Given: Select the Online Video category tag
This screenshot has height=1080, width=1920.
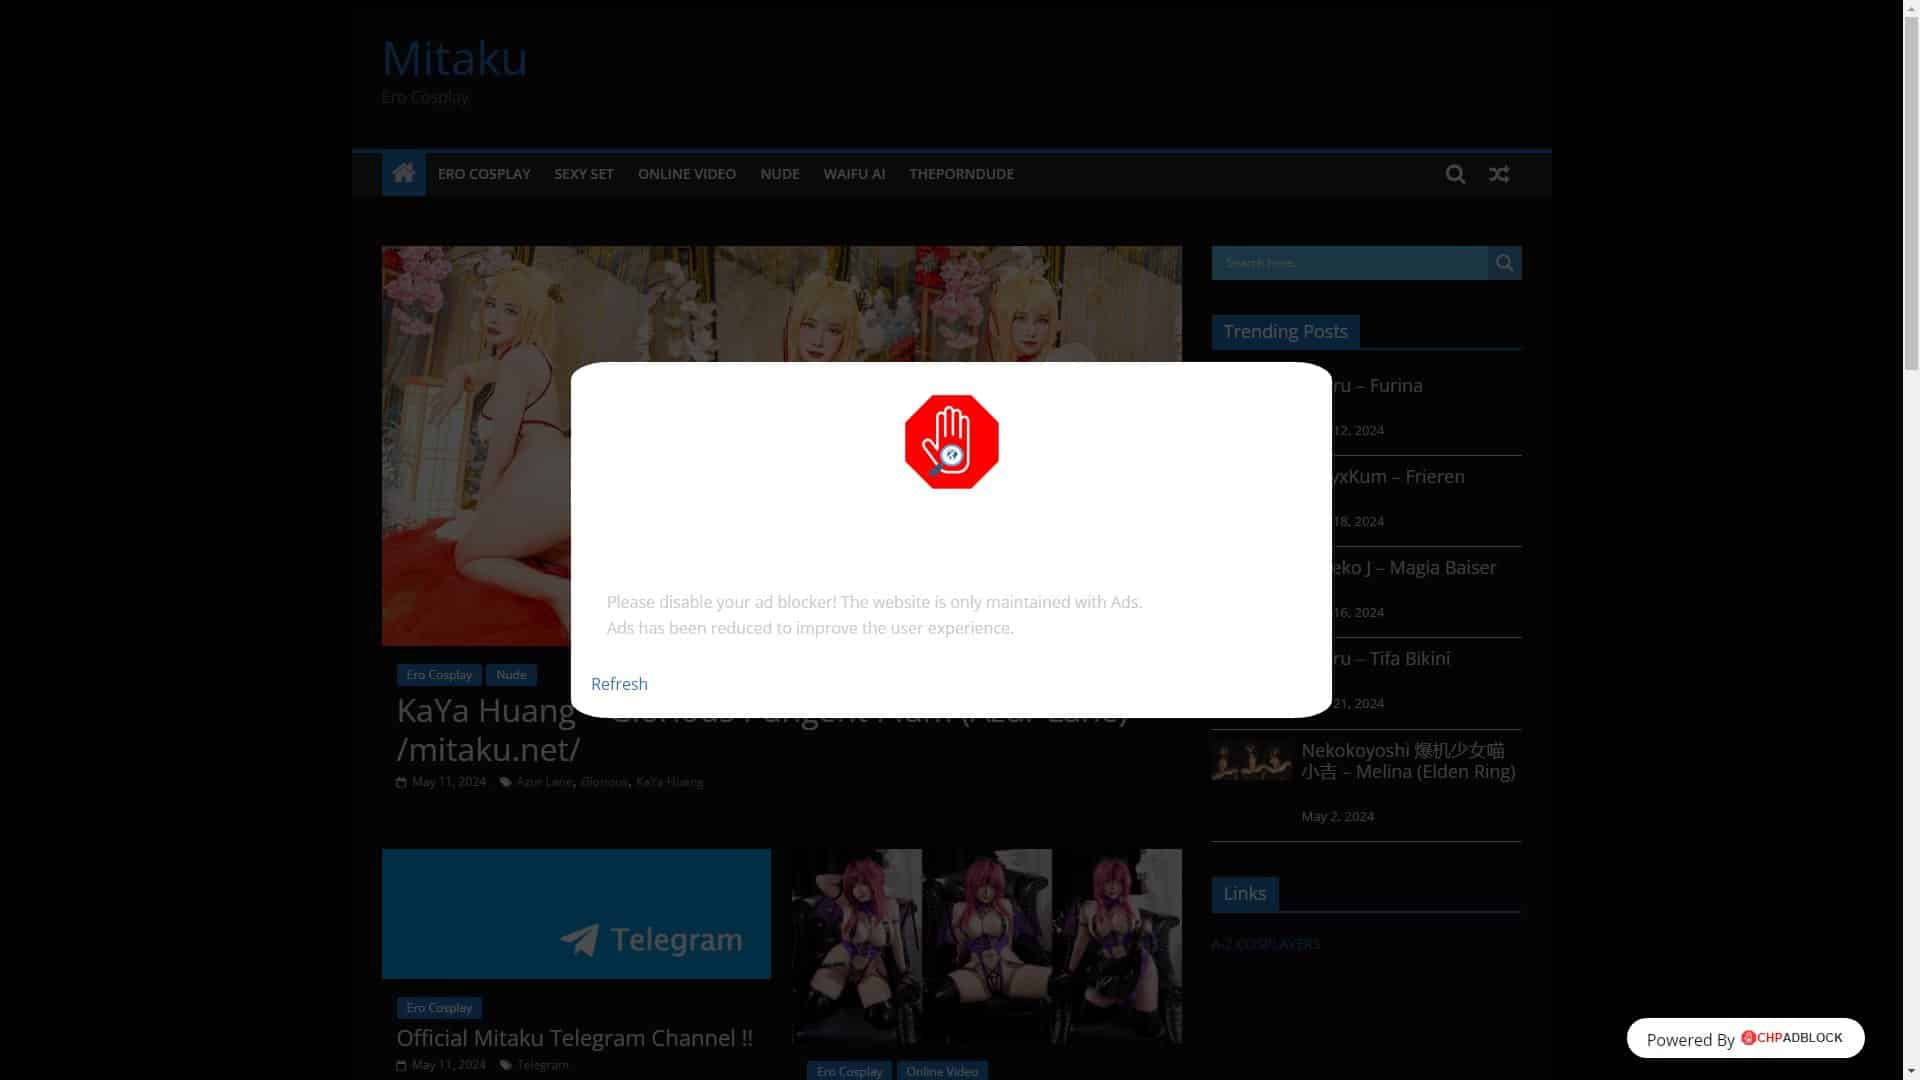Looking at the screenshot, I should pyautogui.click(x=941, y=1070).
